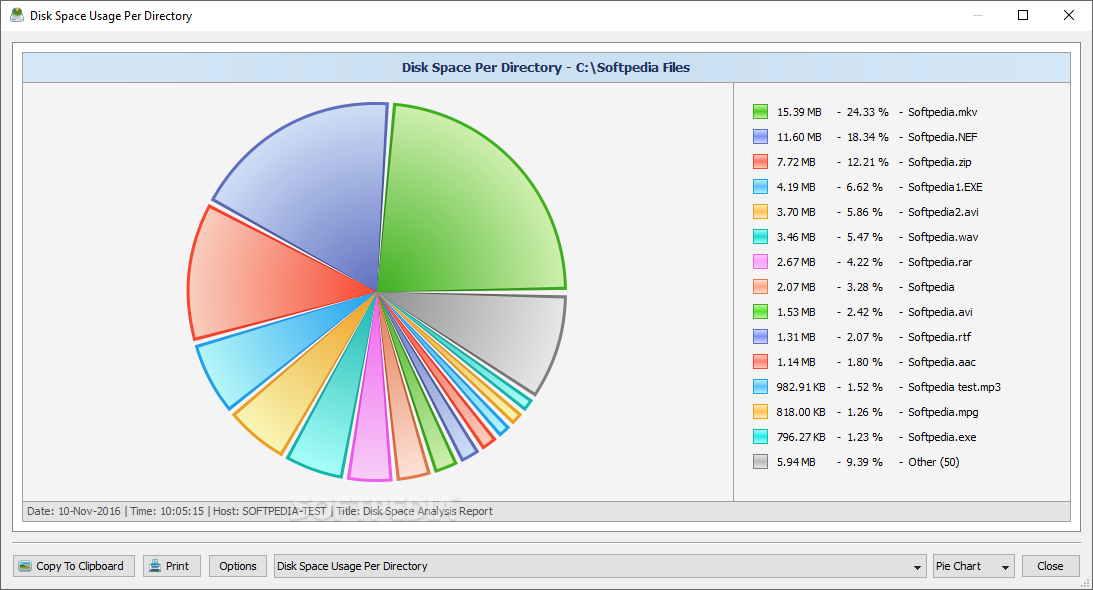
Task: Click the teal swatch for Softpedia.exe
Action: pos(760,437)
